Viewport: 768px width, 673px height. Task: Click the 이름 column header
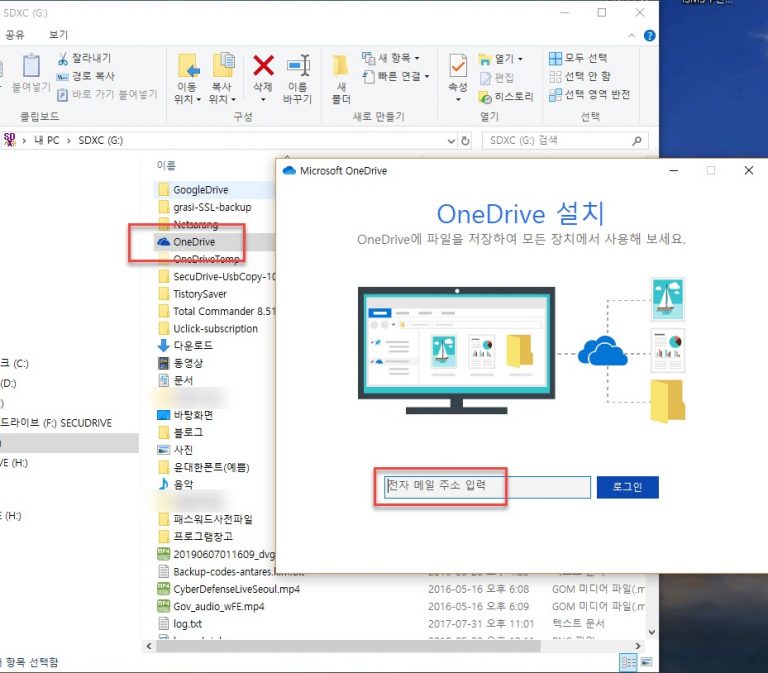[x=166, y=166]
